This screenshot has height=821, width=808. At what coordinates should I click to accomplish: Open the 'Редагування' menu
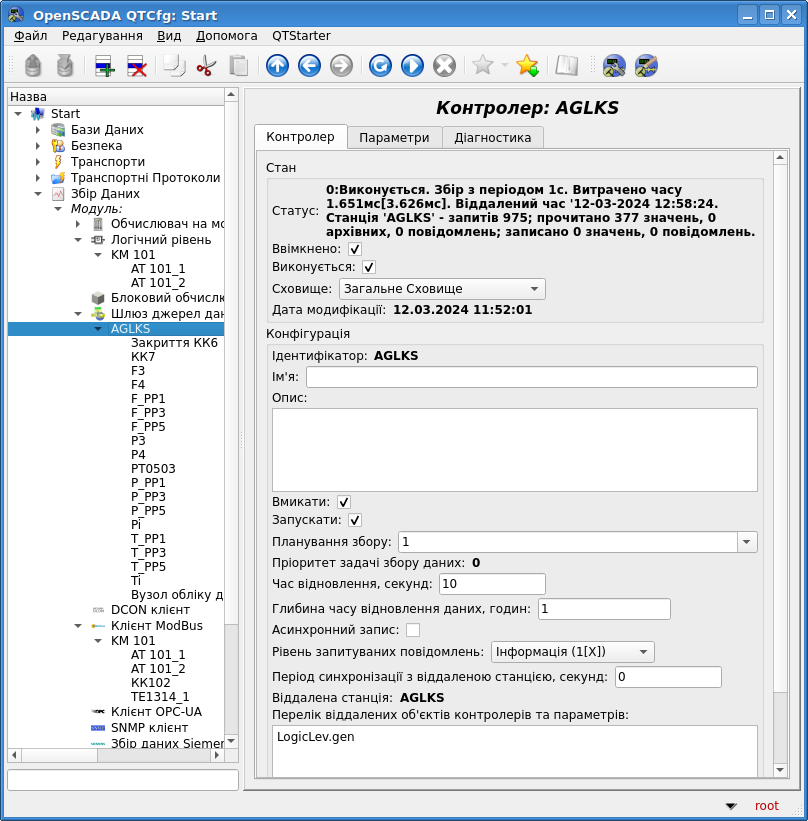pos(102,36)
